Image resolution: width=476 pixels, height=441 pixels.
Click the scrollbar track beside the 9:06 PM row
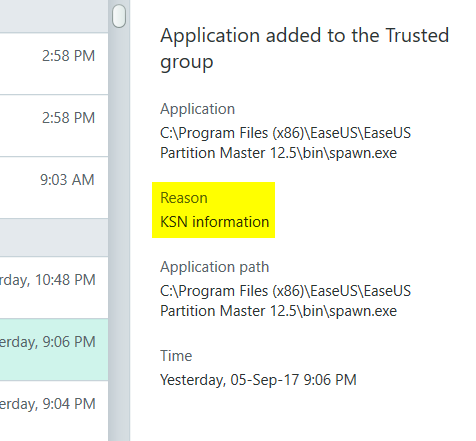(119, 349)
